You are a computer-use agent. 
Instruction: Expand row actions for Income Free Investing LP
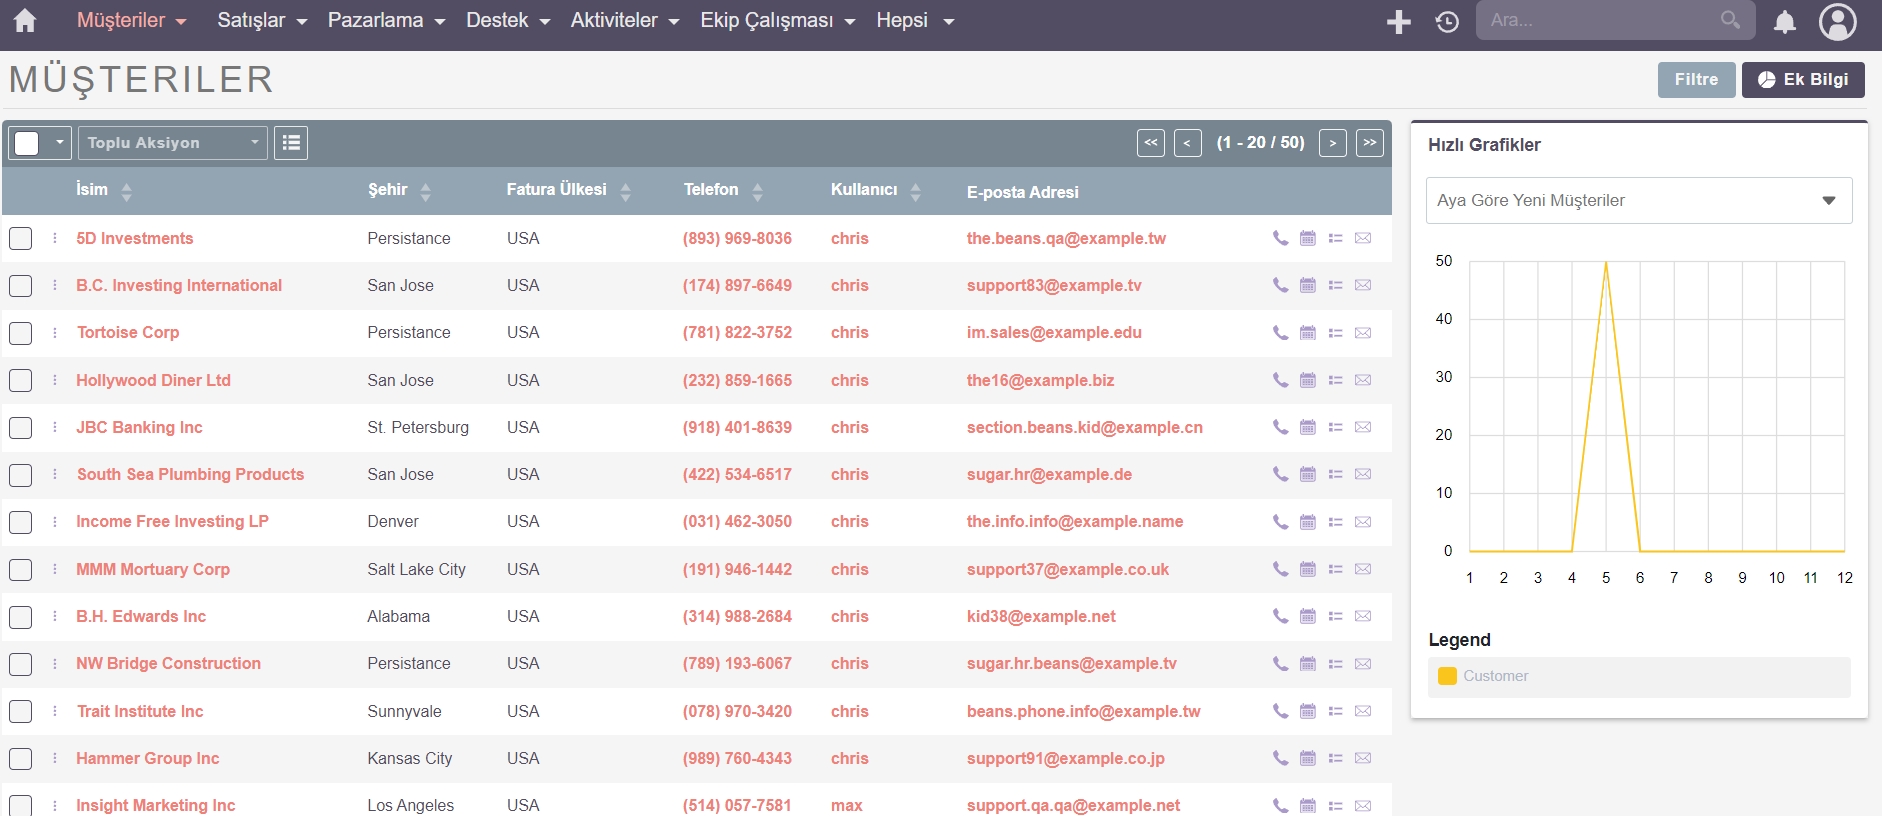point(55,522)
